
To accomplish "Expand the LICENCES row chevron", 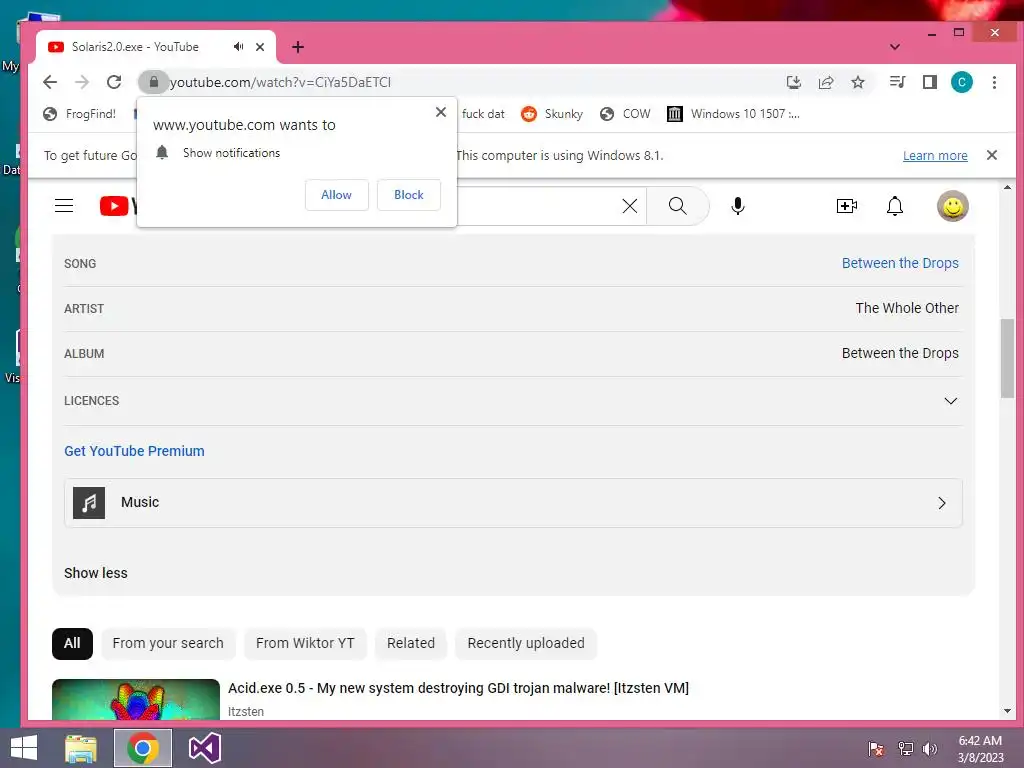I will point(951,401).
